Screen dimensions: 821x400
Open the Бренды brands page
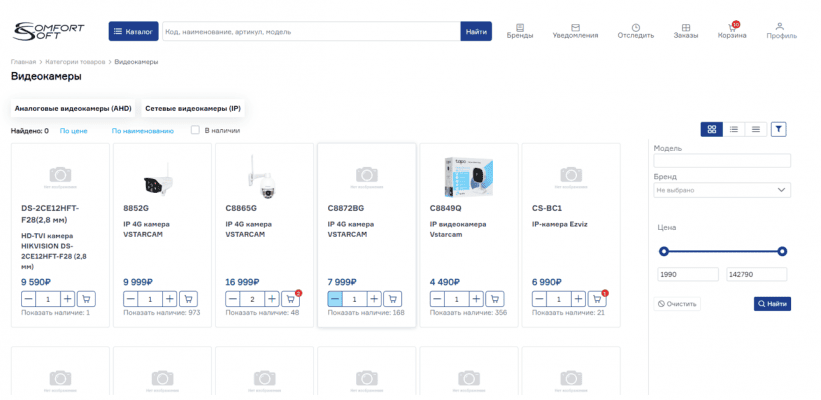520,30
